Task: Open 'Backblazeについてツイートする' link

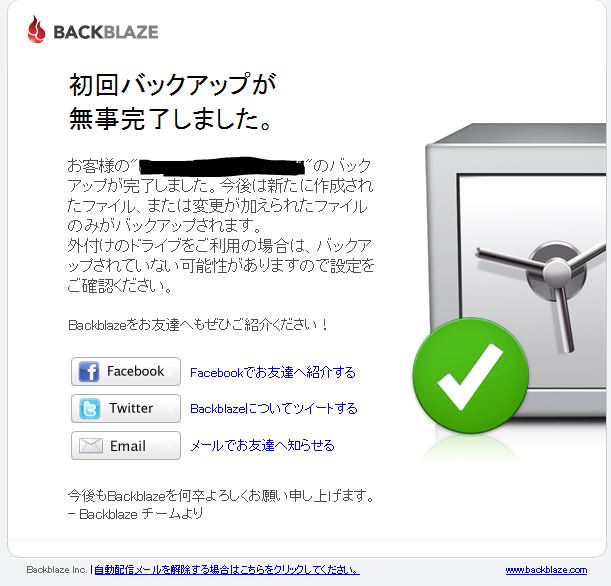Action: (274, 409)
